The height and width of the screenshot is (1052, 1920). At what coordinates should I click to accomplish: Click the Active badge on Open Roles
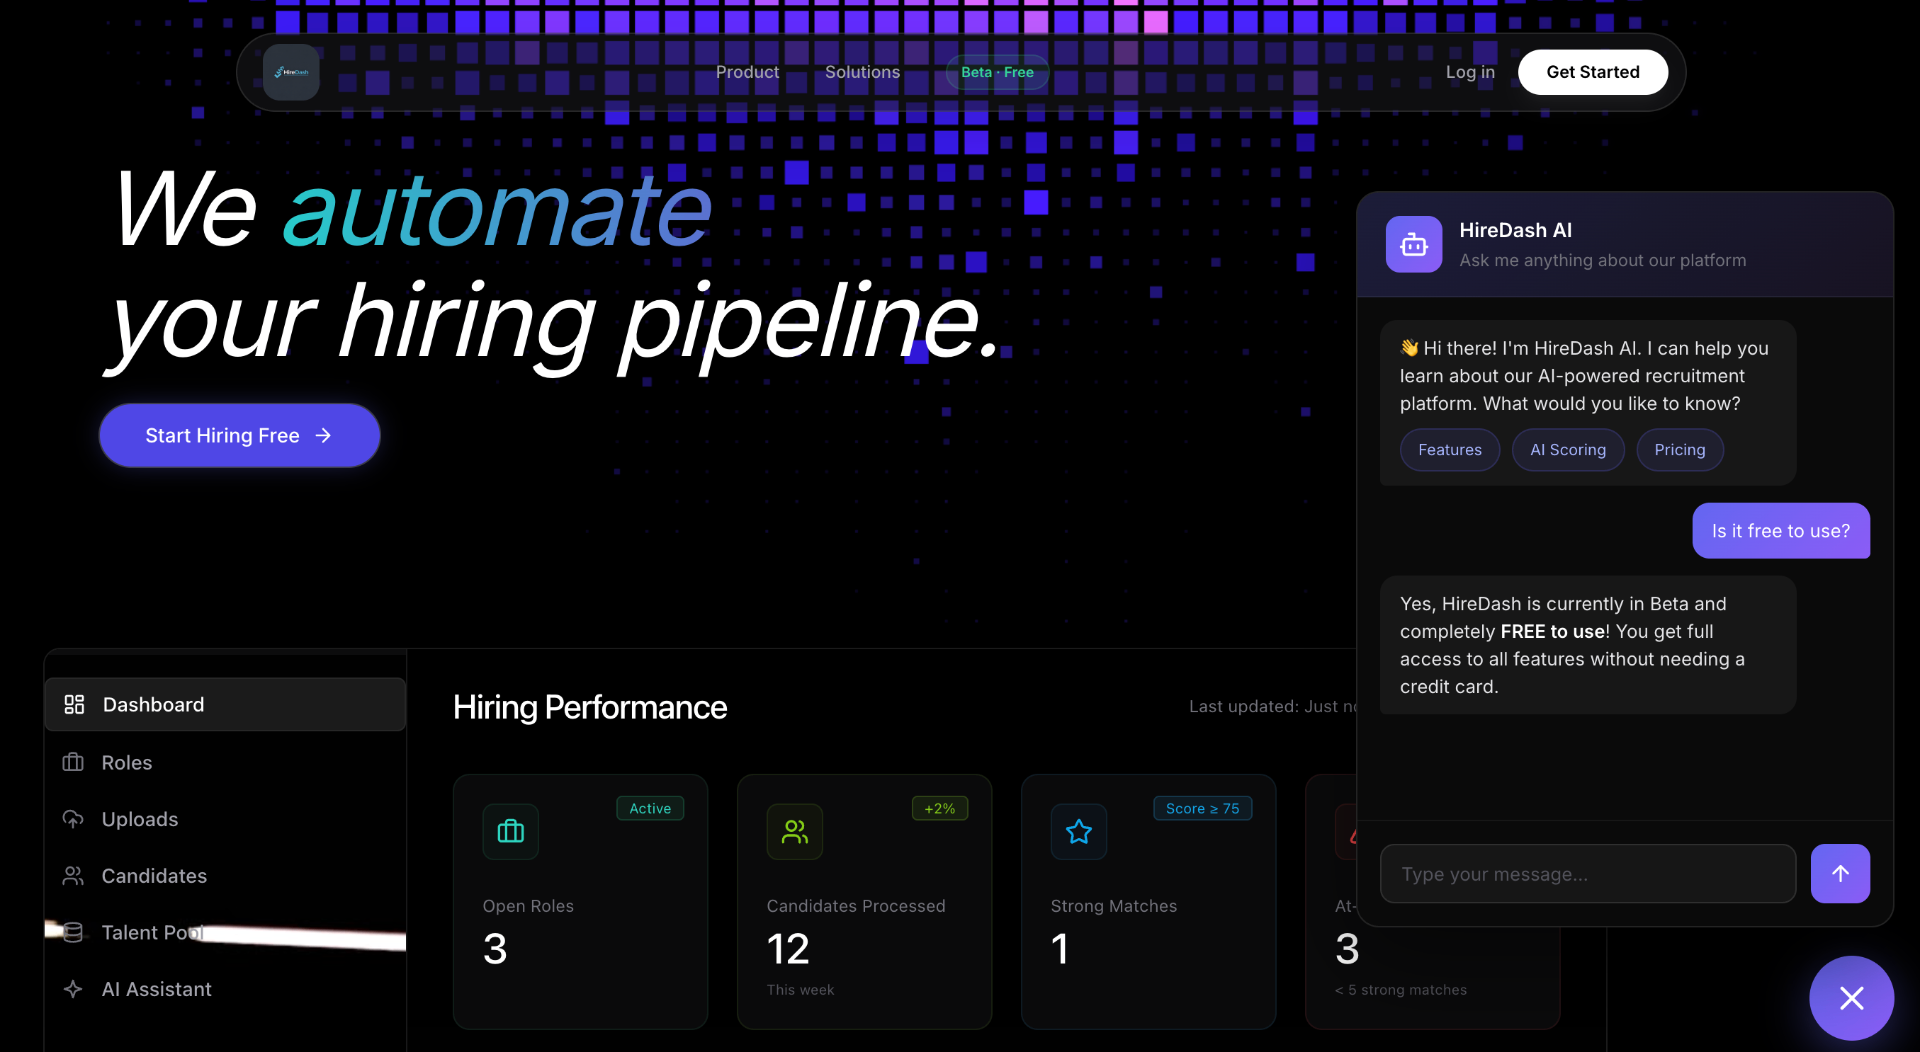click(x=650, y=808)
